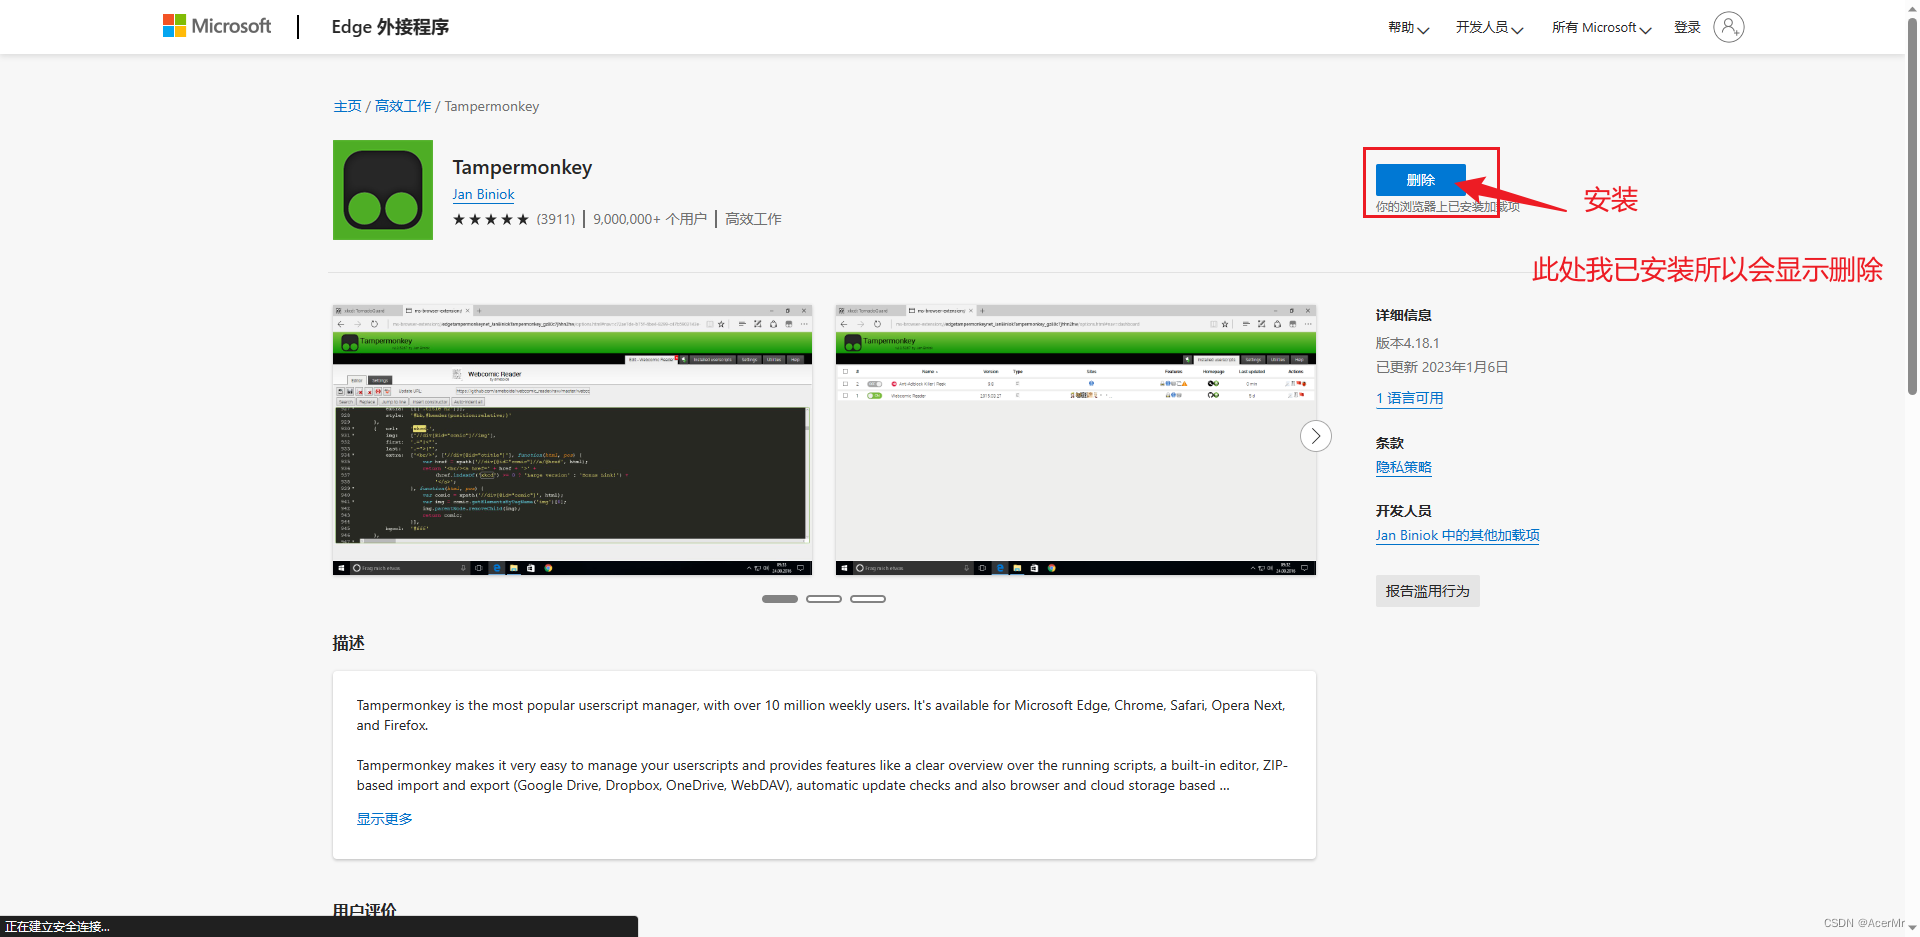Select the second carousel page indicator
The height and width of the screenshot is (937, 1920).
pyautogui.click(x=824, y=599)
